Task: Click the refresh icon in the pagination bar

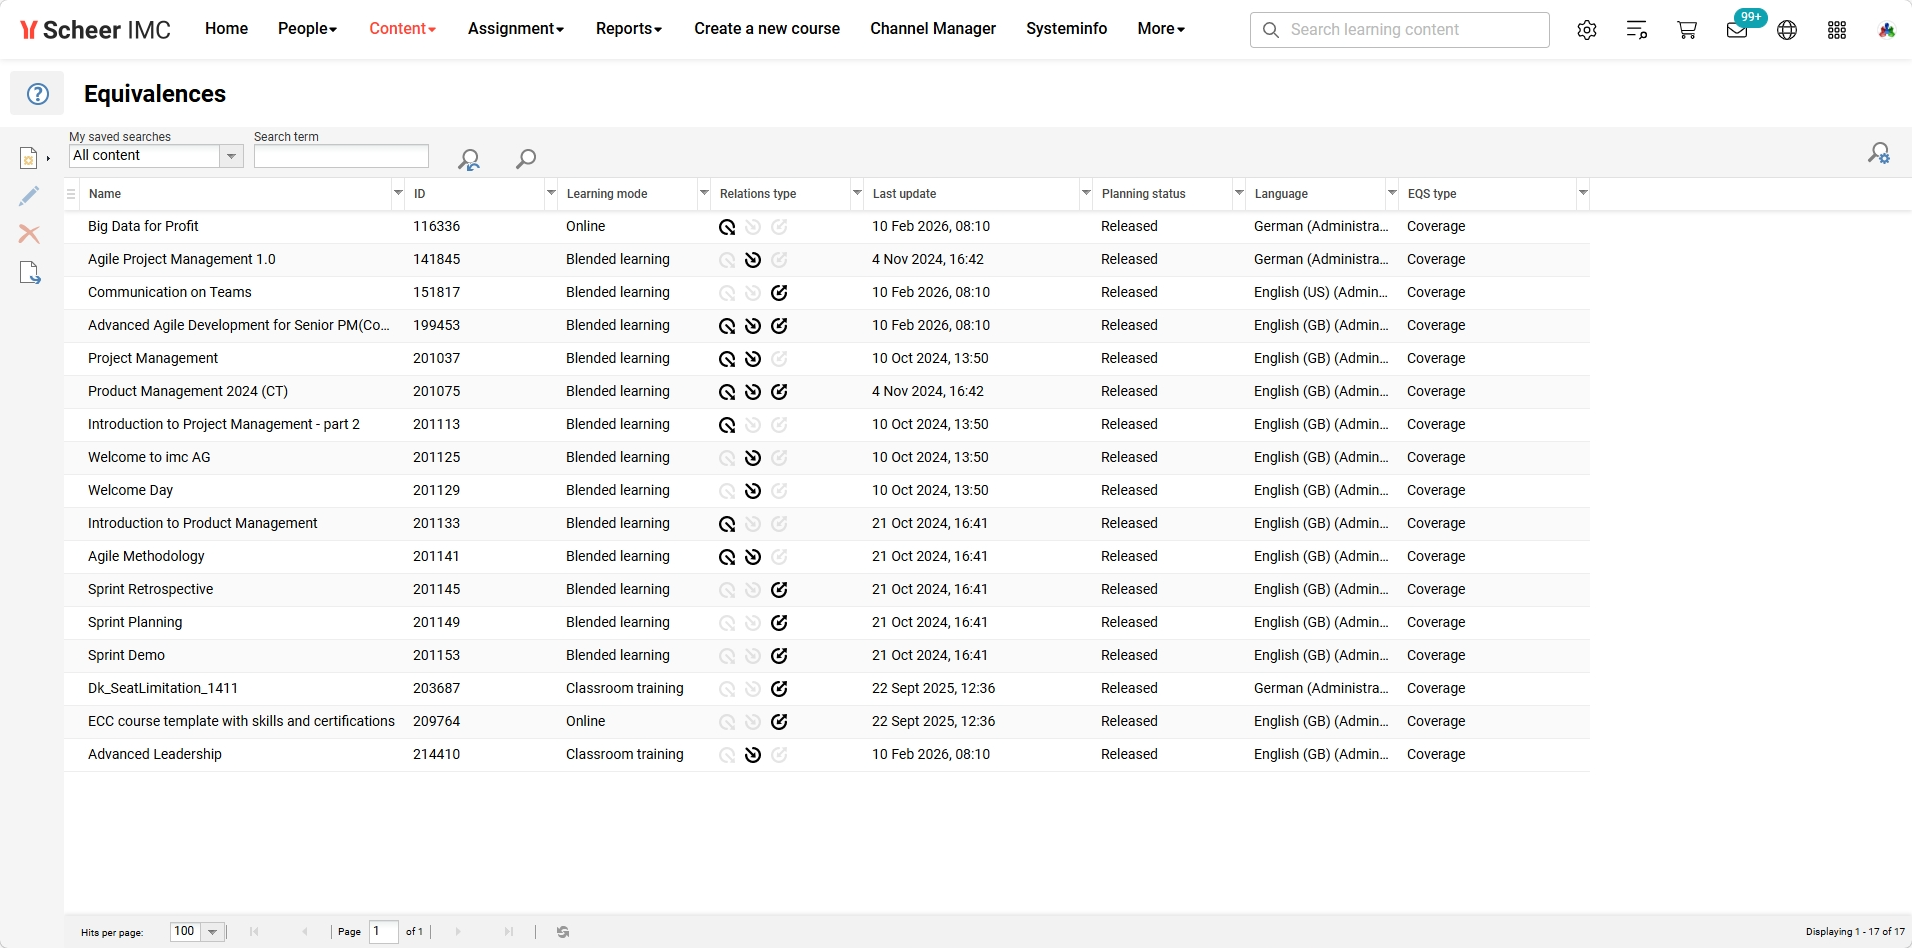Action: click(x=563, y=932)
